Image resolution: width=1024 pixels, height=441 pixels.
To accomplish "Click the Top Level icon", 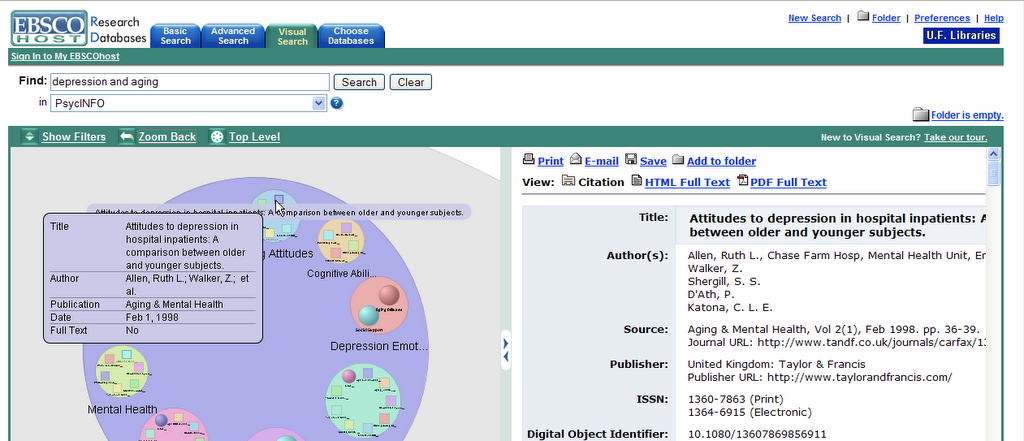I will [217, 137].
